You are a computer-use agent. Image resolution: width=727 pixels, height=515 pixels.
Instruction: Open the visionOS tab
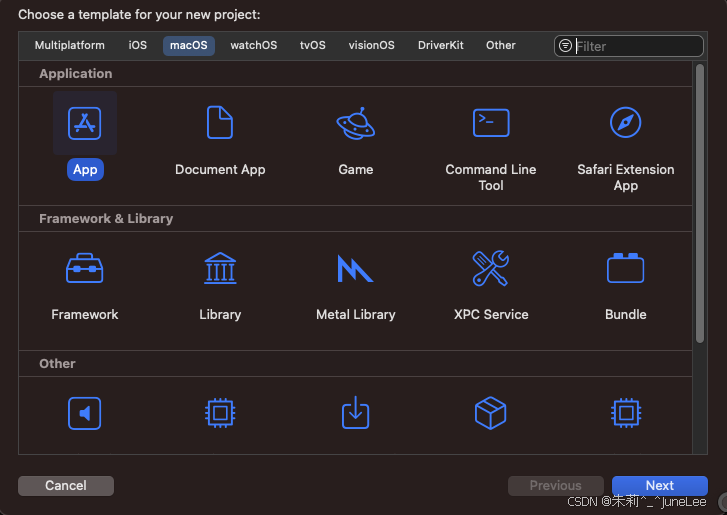371,45
